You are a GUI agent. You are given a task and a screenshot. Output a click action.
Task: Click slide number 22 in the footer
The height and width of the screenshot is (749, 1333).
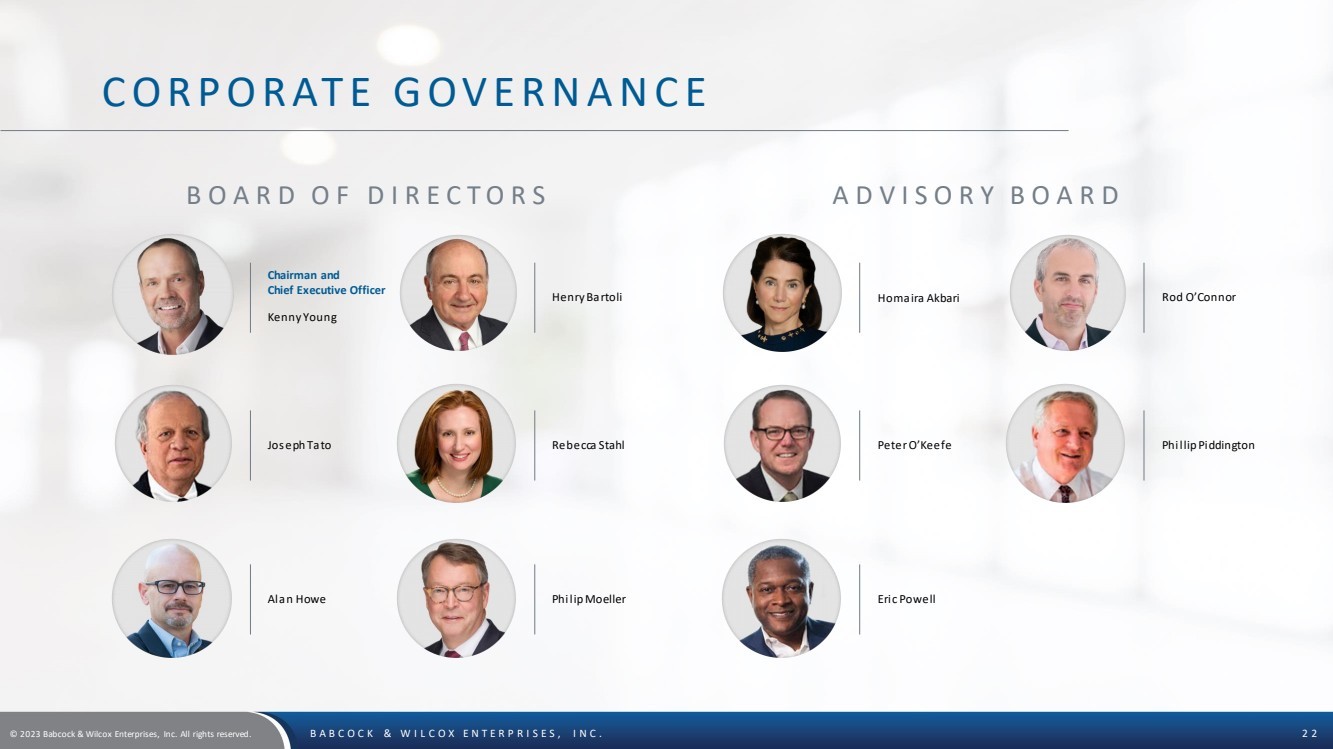point(1310,734)
